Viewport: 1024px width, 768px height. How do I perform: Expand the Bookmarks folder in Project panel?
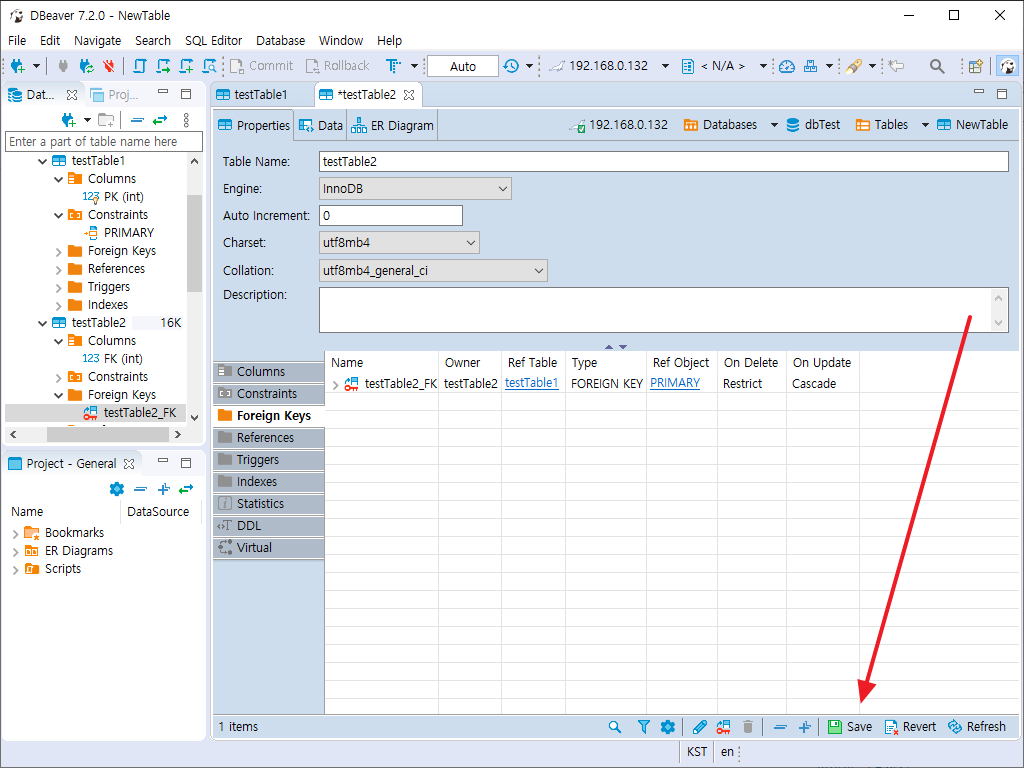(15, 534)
